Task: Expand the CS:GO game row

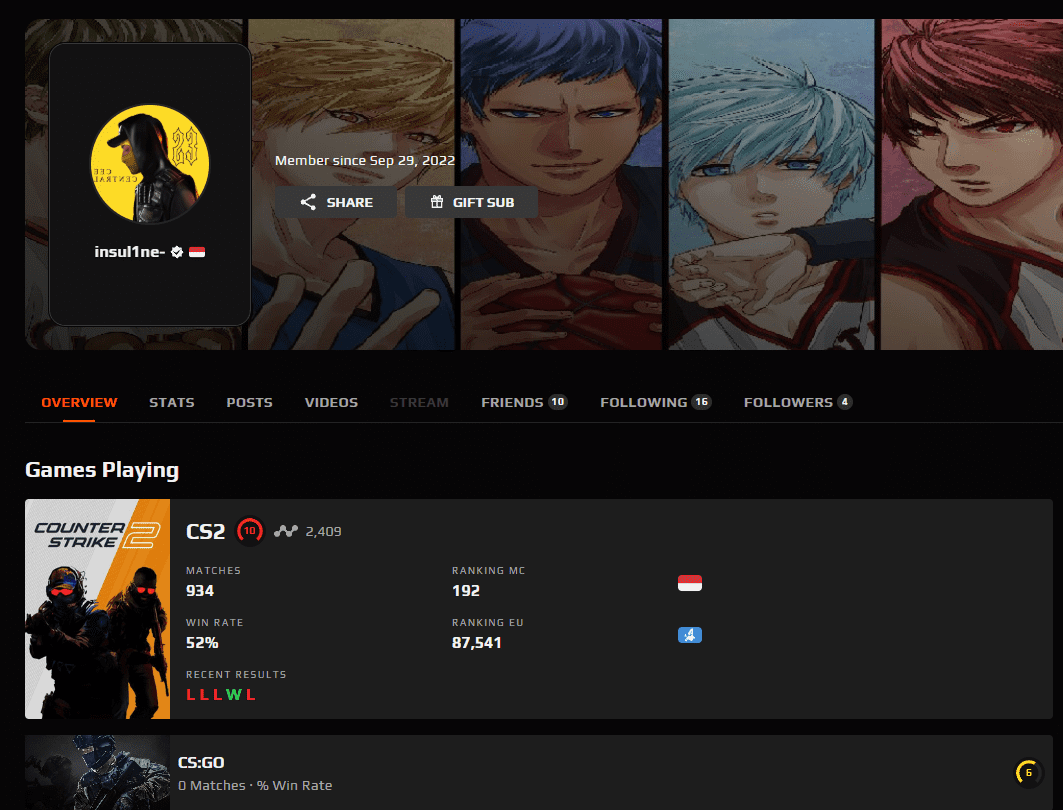Action: (538, 773)
